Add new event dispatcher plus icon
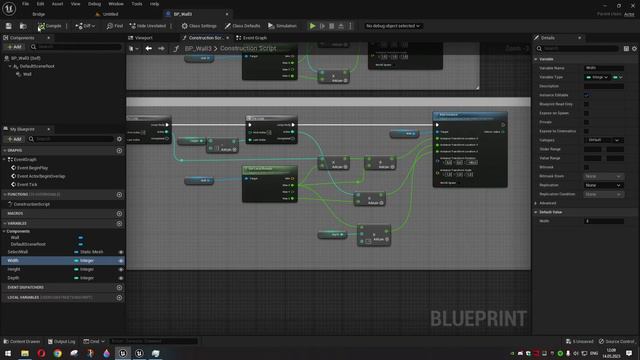640x360 pixels. (x=119, y=287)
